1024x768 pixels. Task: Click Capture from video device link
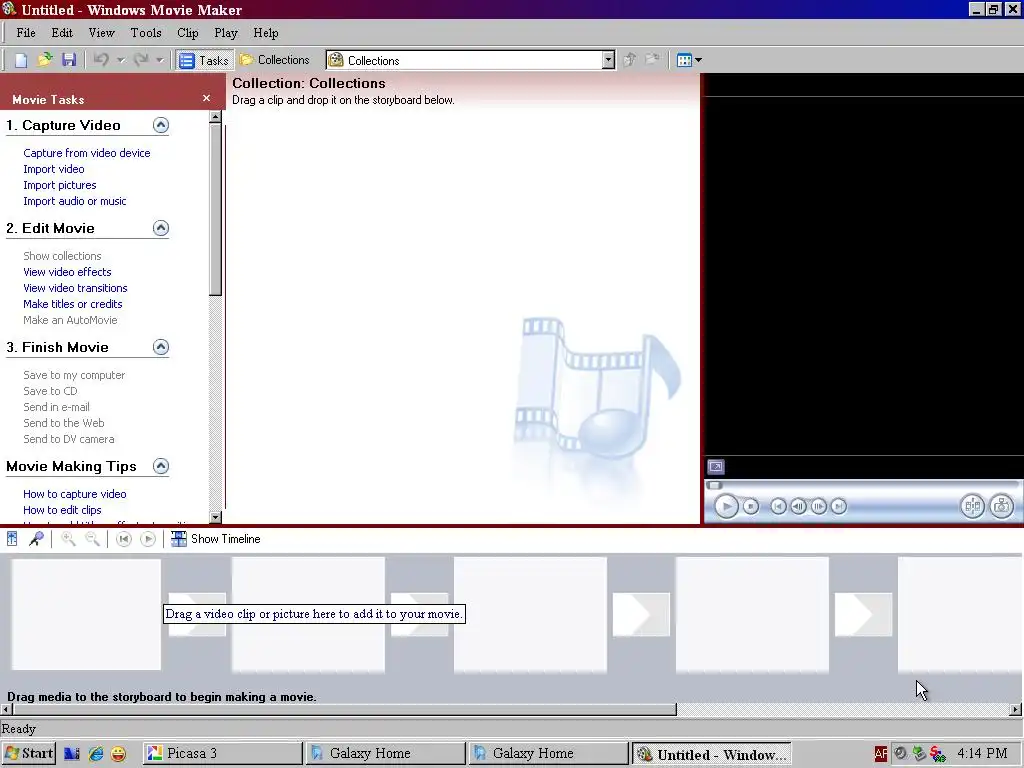(x=87, y=153)
